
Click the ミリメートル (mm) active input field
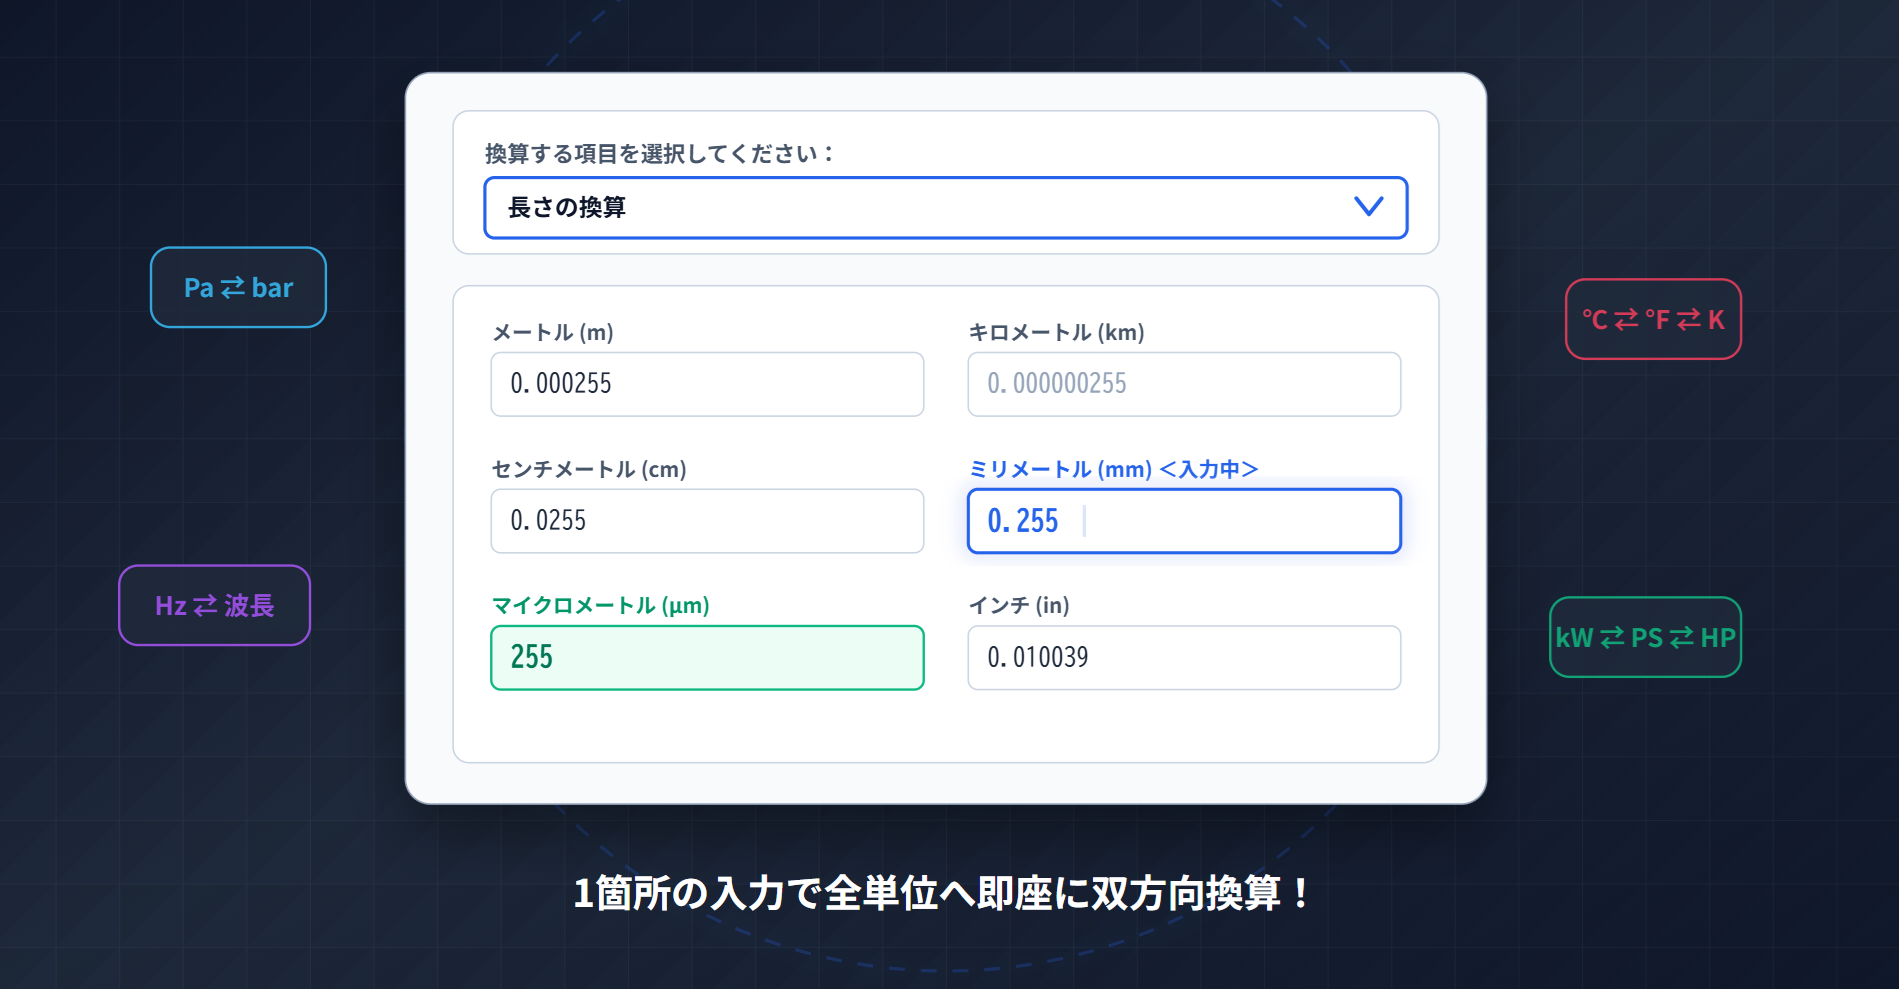[1184, 521]
